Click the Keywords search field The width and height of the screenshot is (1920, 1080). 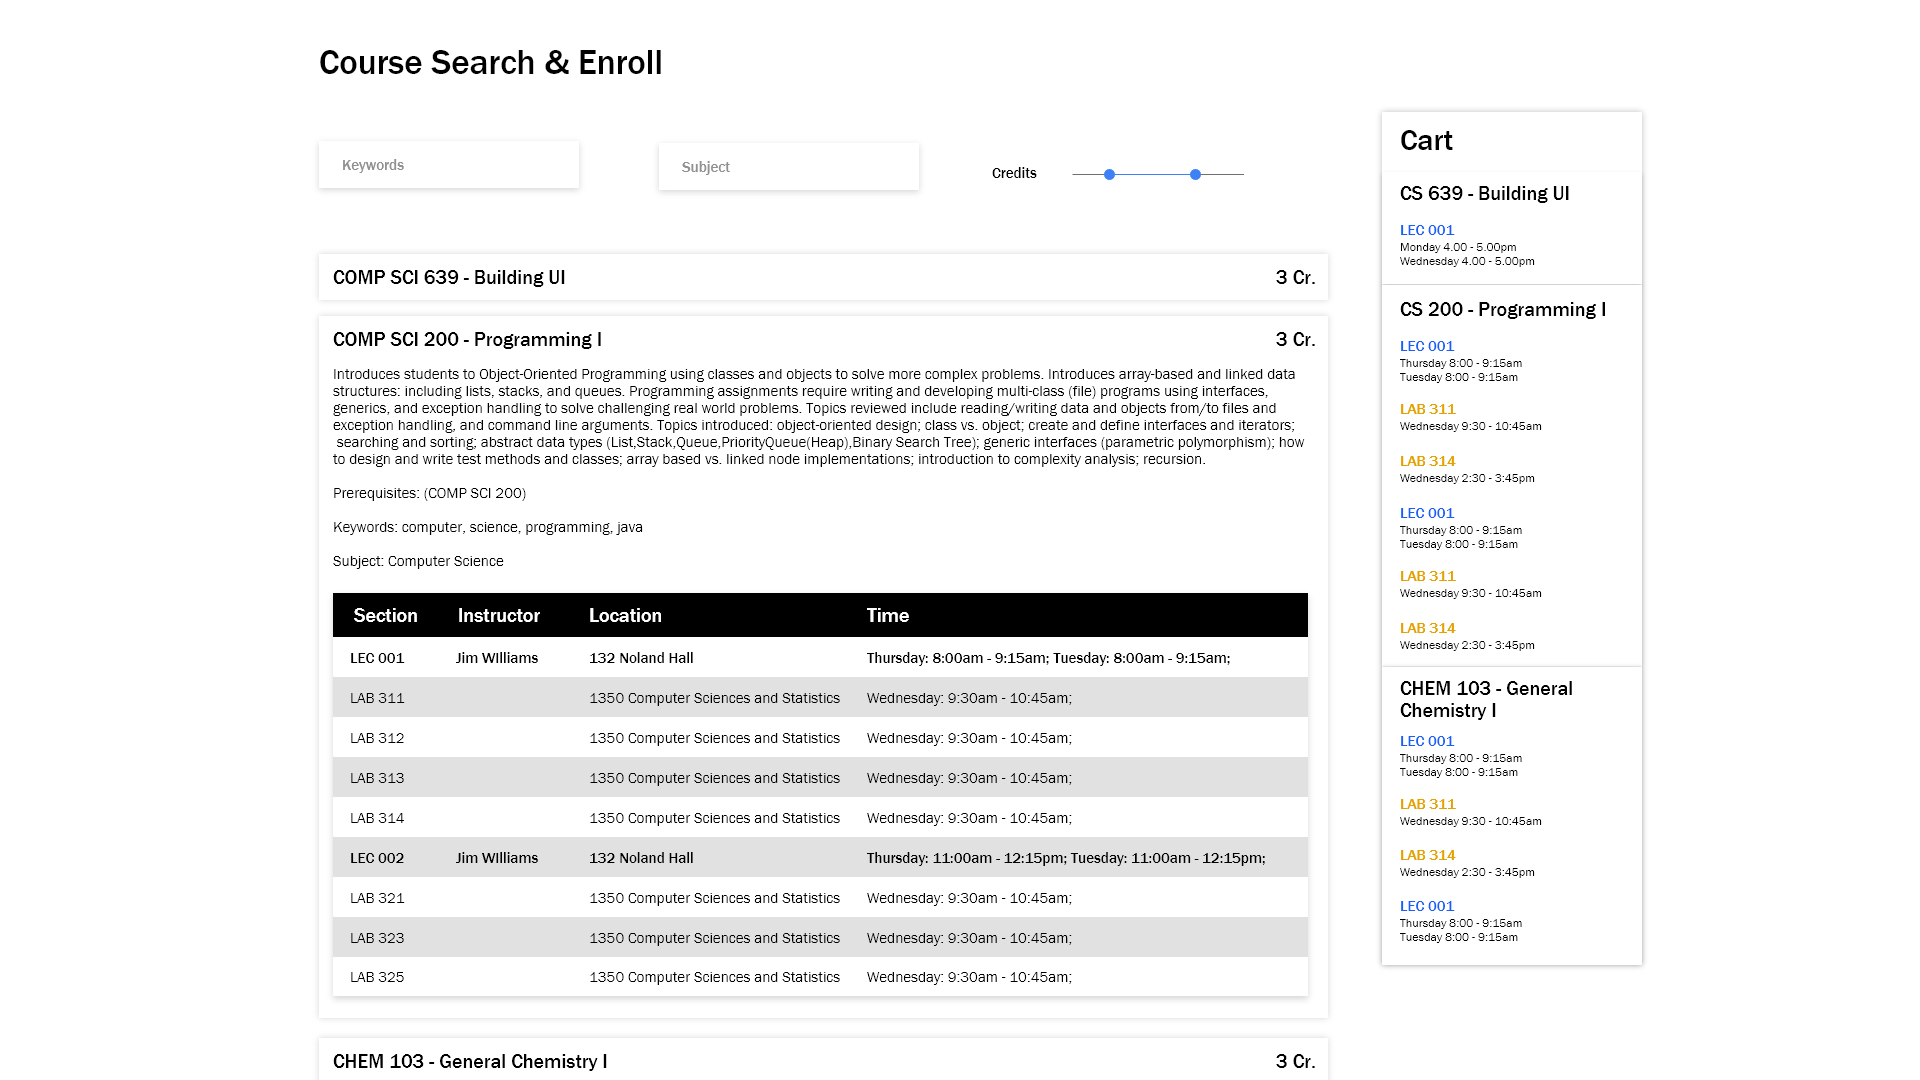click(448, 165)
